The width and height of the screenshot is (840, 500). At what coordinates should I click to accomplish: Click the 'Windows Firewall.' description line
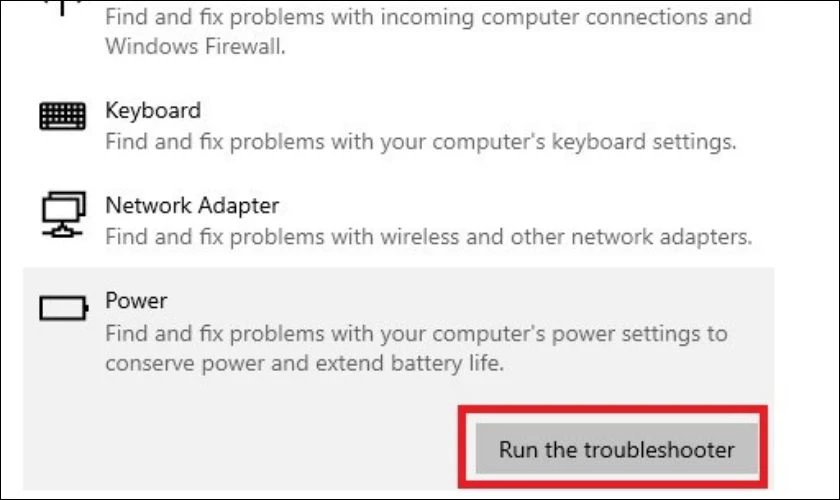[195, 47]
